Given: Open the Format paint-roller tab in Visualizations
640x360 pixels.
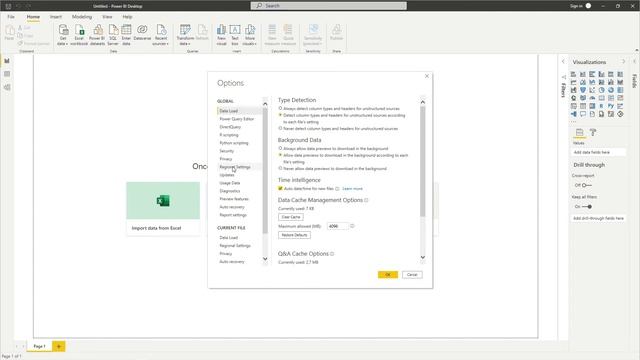Looking at the screenshot, I should pyautogui.click(x=593, y=132).
